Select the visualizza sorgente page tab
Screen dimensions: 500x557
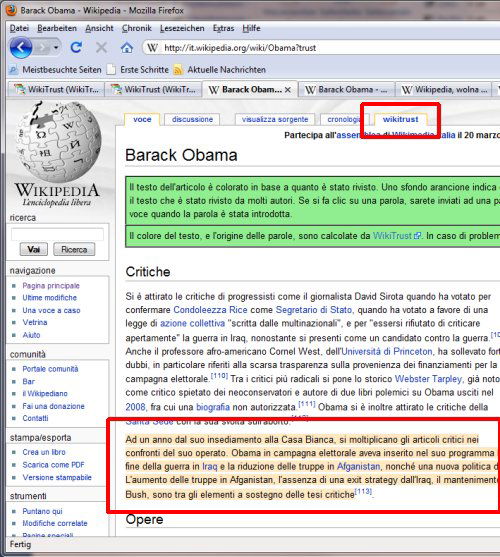275,119
